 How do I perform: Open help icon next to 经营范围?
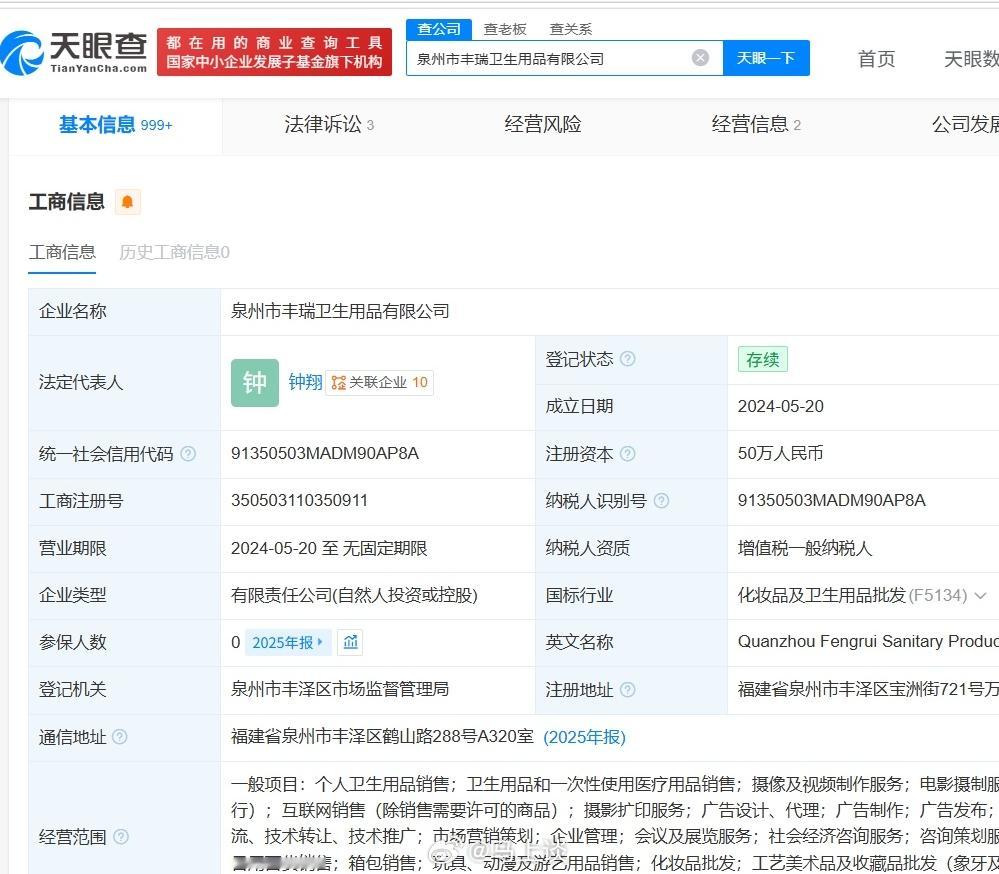click(x=120, y=836)
